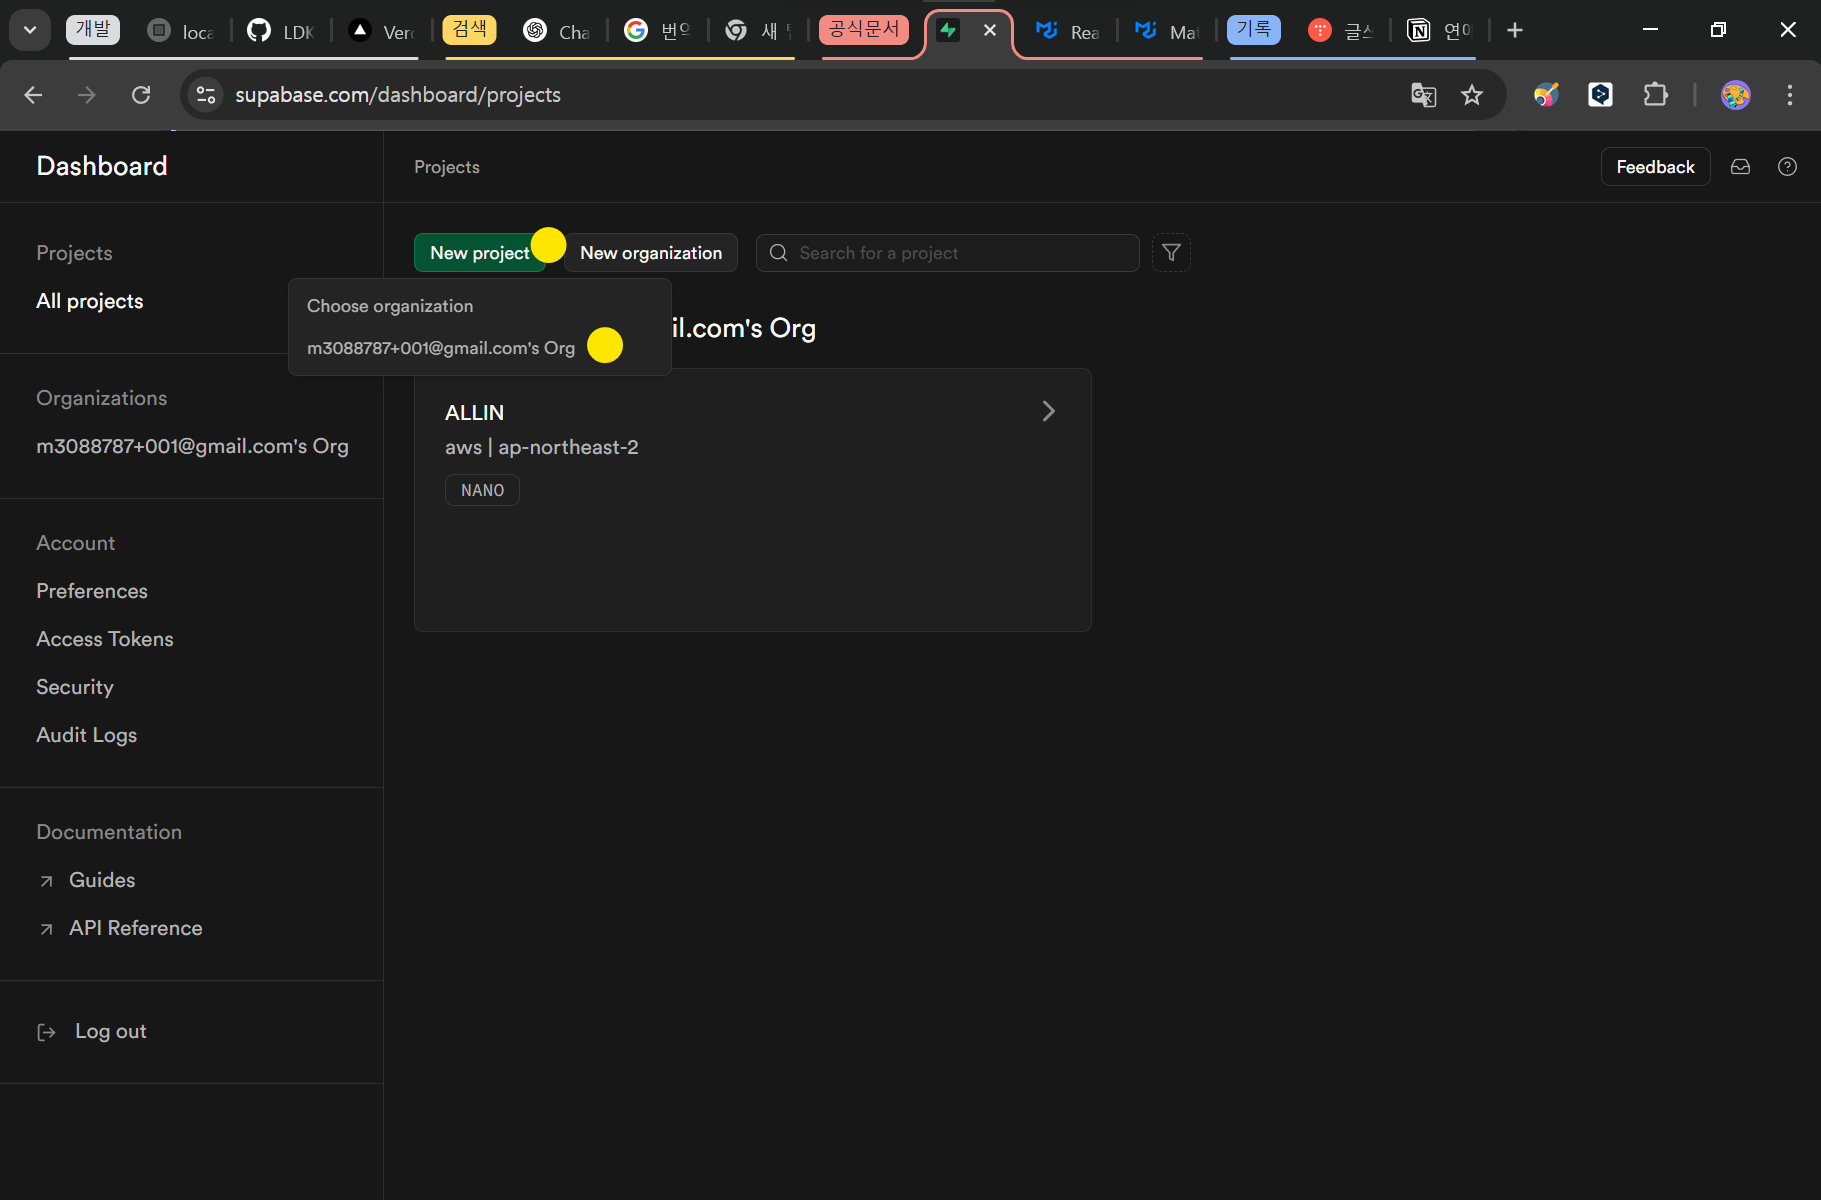
Task: Open Guides documentation link
Action: (x=102, y=880)
